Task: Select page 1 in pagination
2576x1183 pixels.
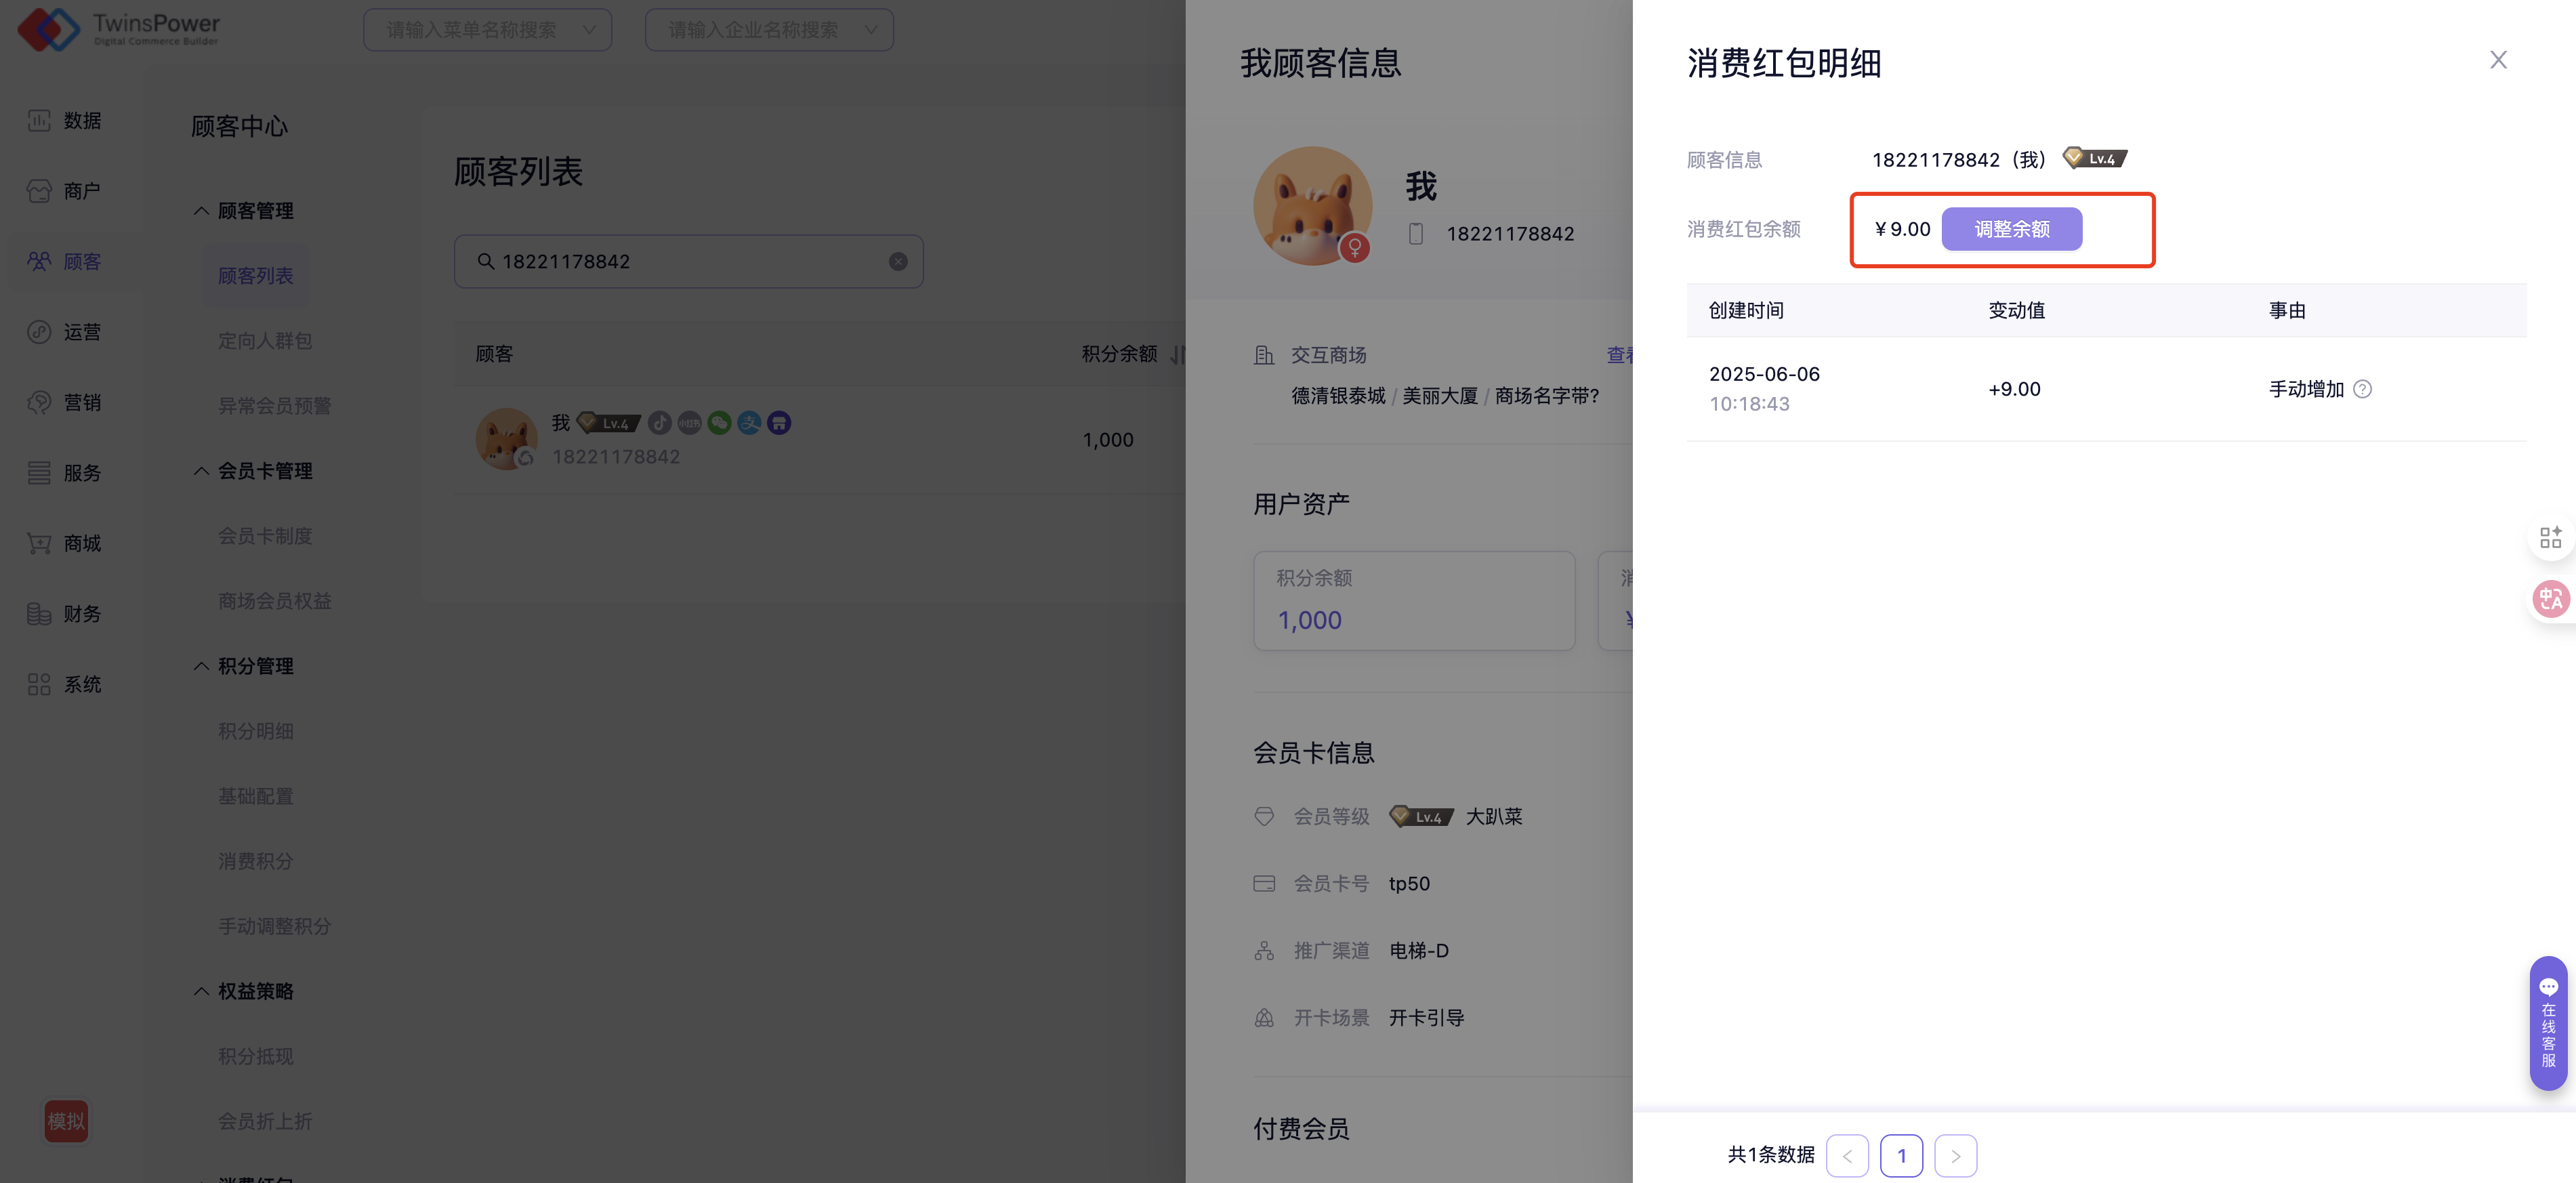Action: click(1901, 1156)
